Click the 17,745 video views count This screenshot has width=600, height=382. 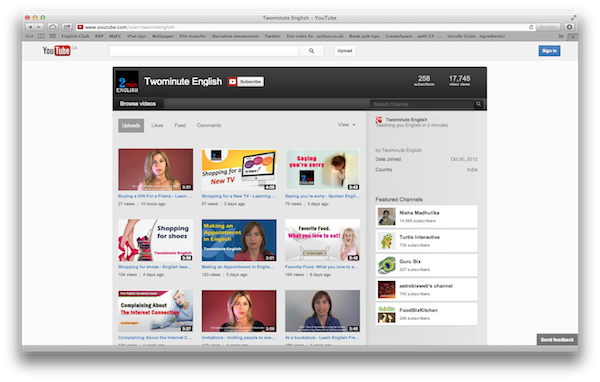point(460,80)
